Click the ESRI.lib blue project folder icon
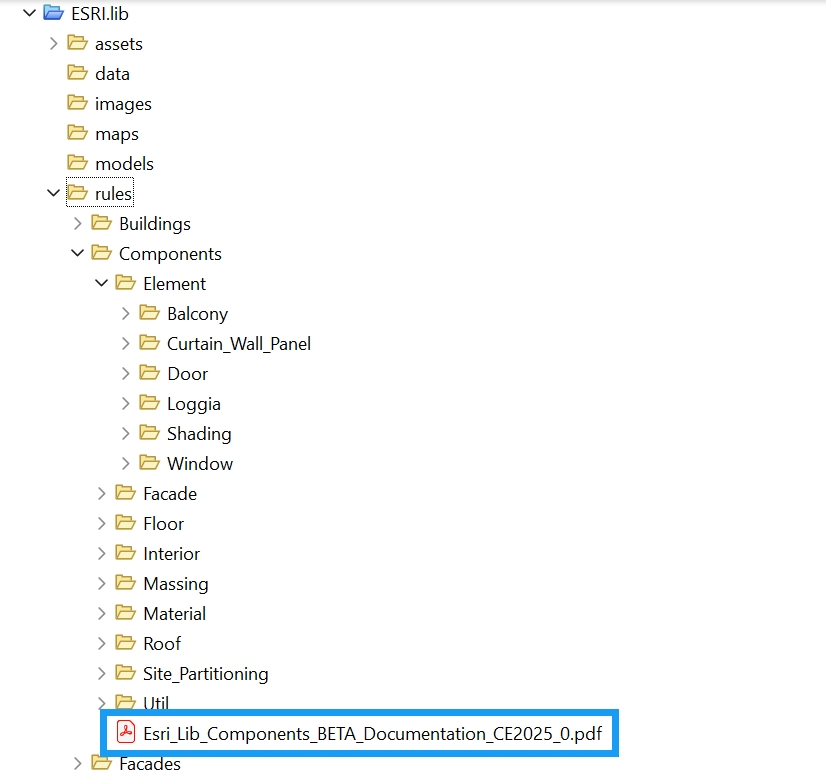Viewport: 826px width, 778px height. pos(54,13)
